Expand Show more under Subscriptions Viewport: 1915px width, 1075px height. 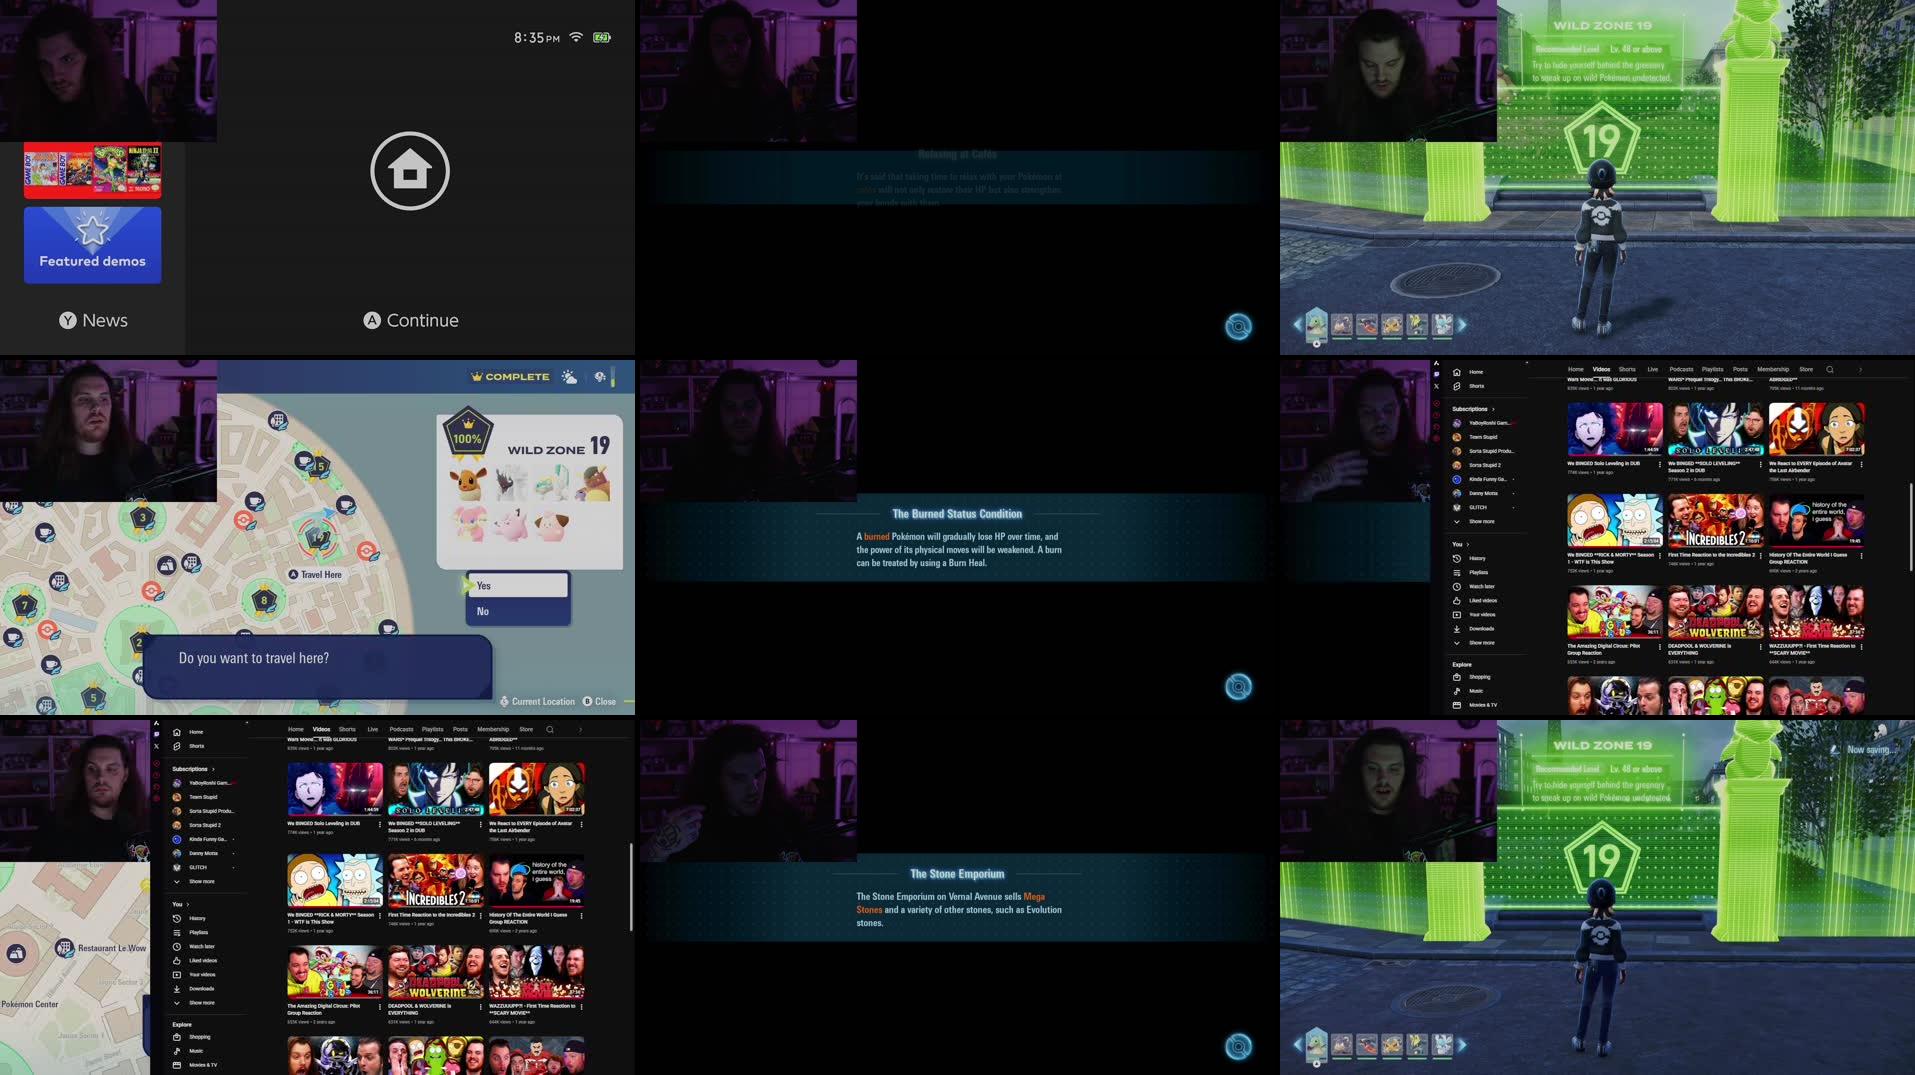(202, 881)
